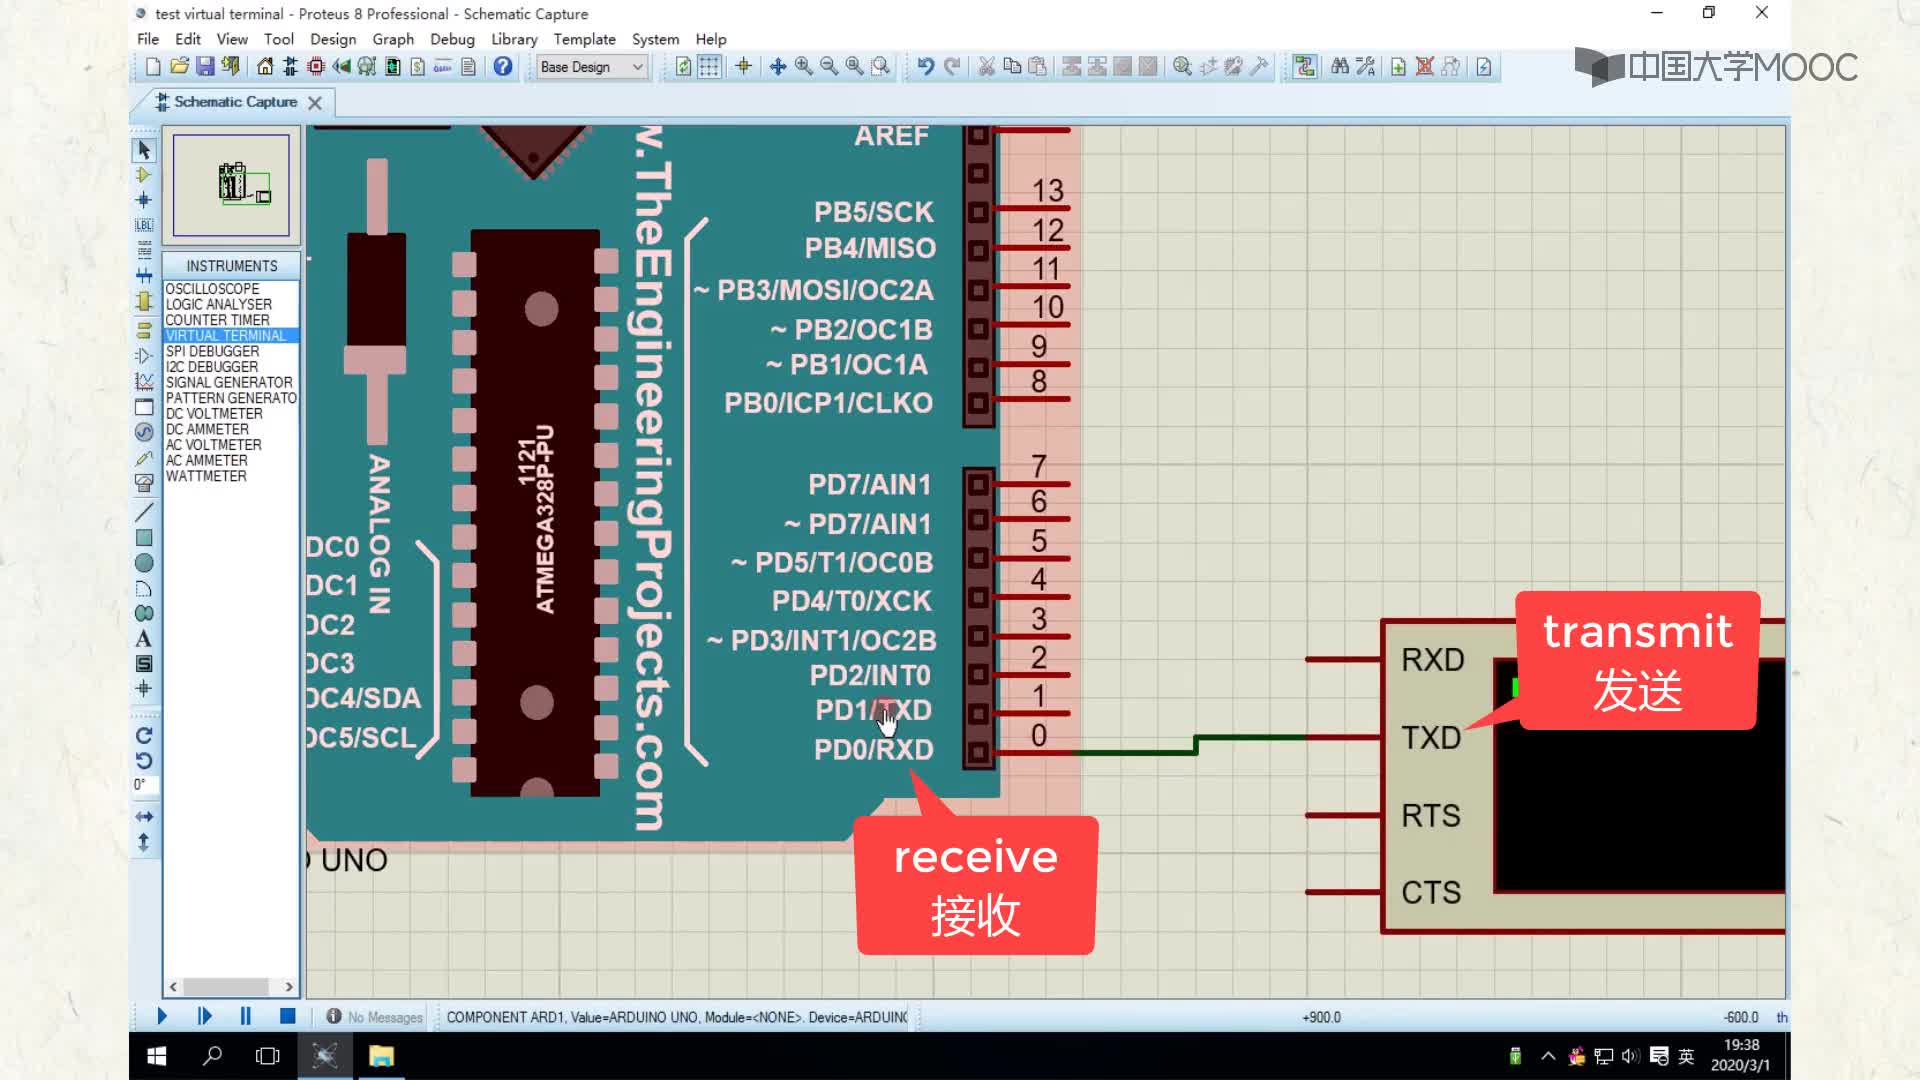This screenshot has width=1920, height=1080.
Task: Open the File menu
Action: 148,39
